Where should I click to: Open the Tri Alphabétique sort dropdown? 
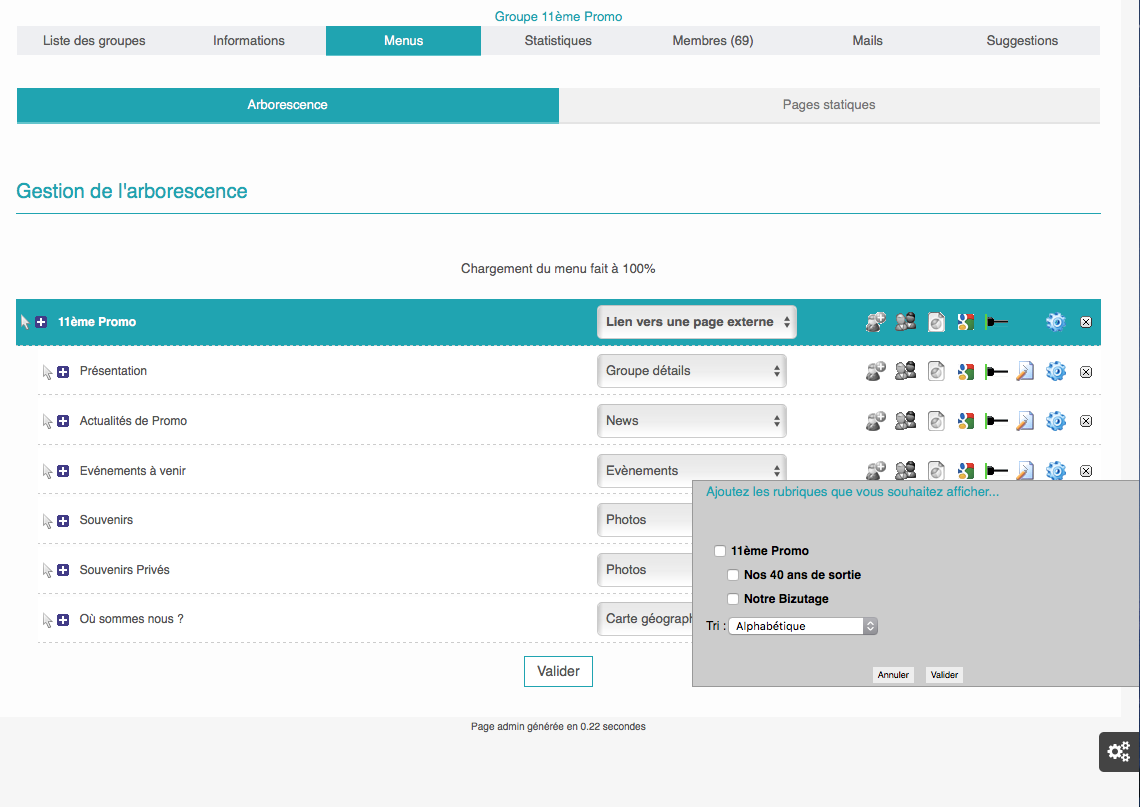pyautogui.click(x=803, y=626)
